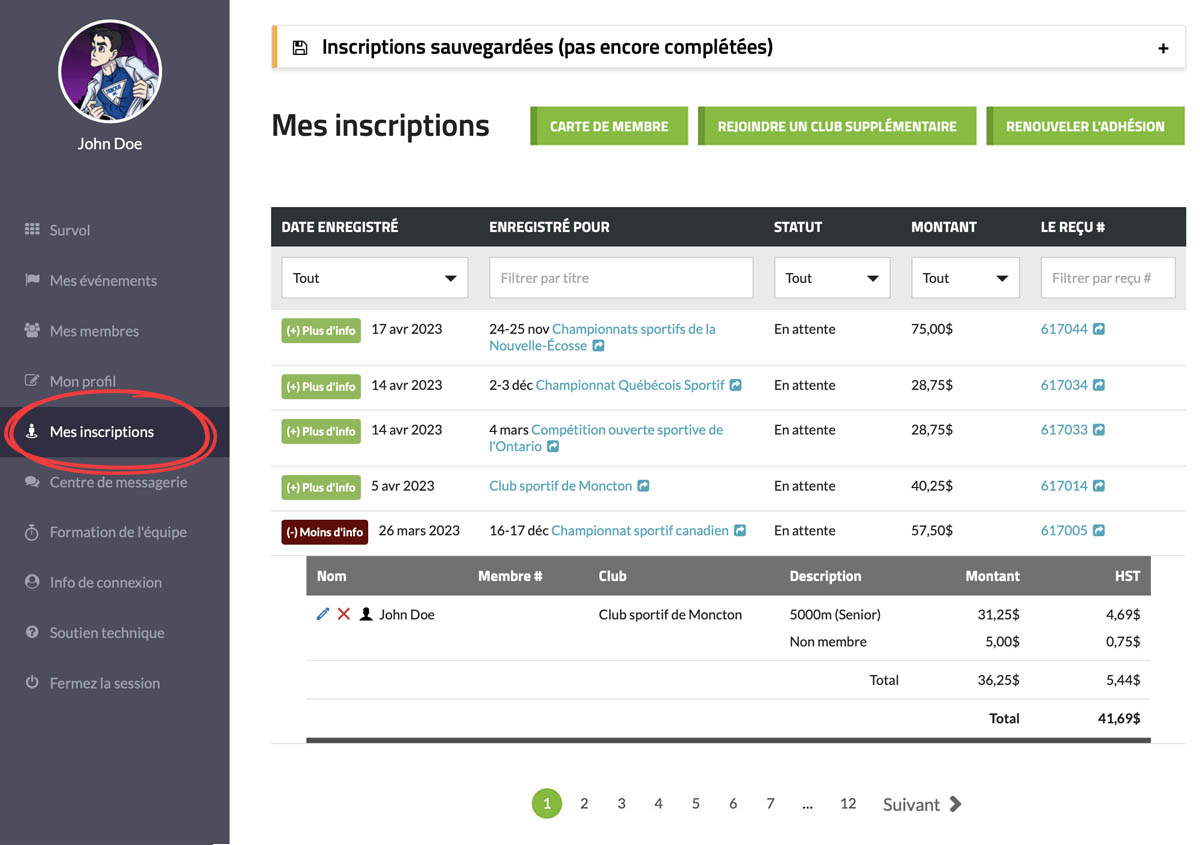Open external link icon next to receipt 617005

(1099, 531)
